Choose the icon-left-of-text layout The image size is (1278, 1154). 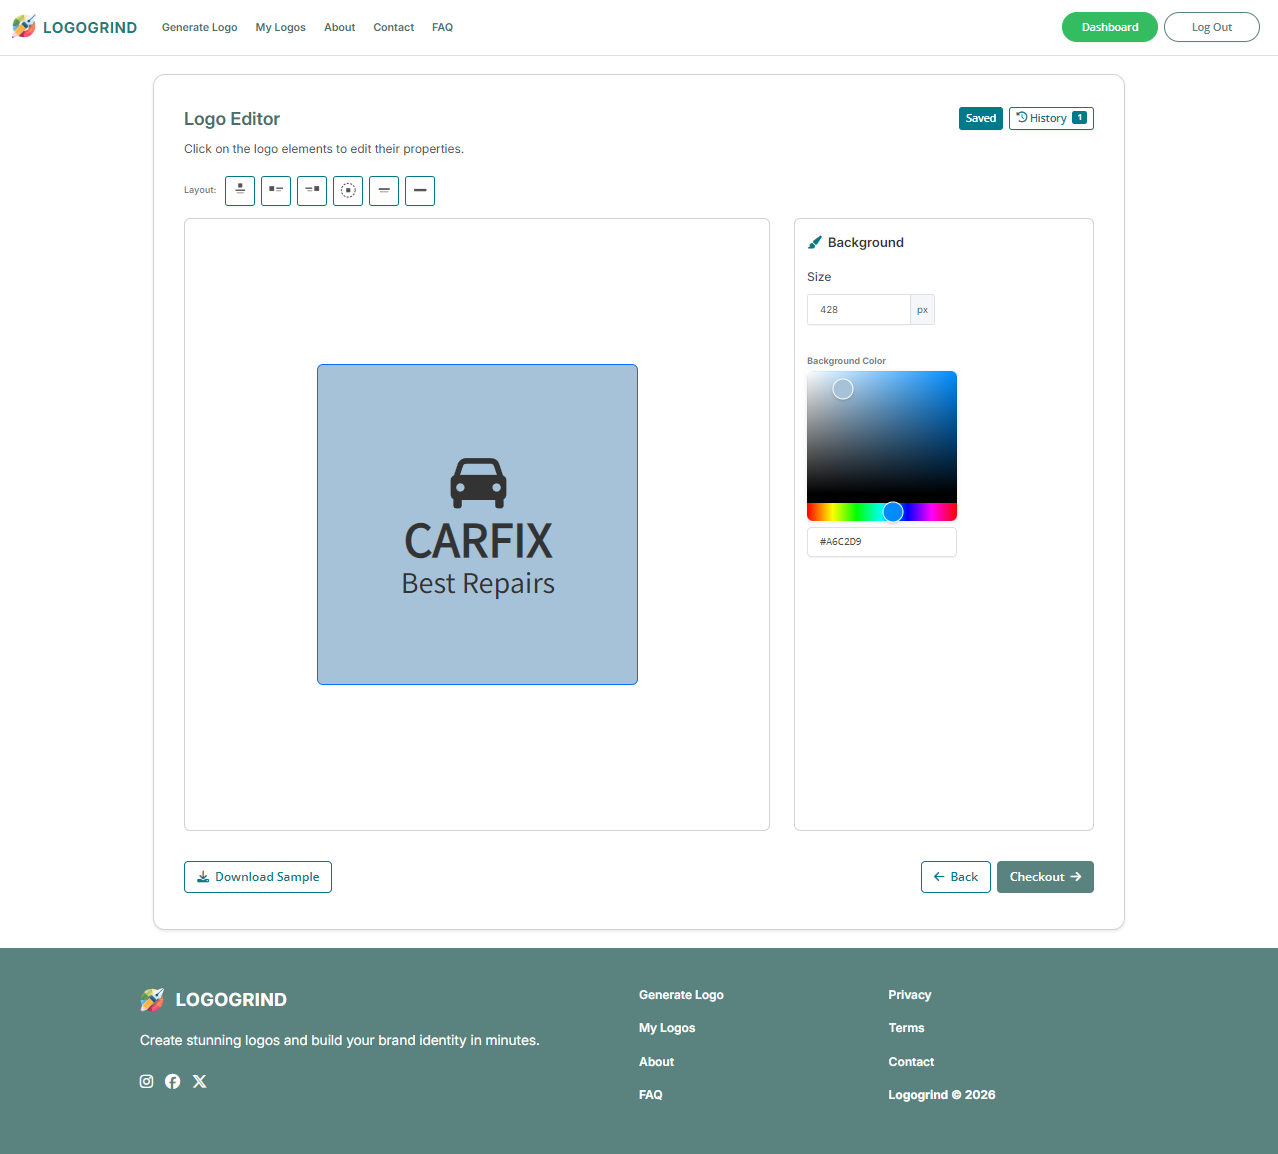[276, 190]
